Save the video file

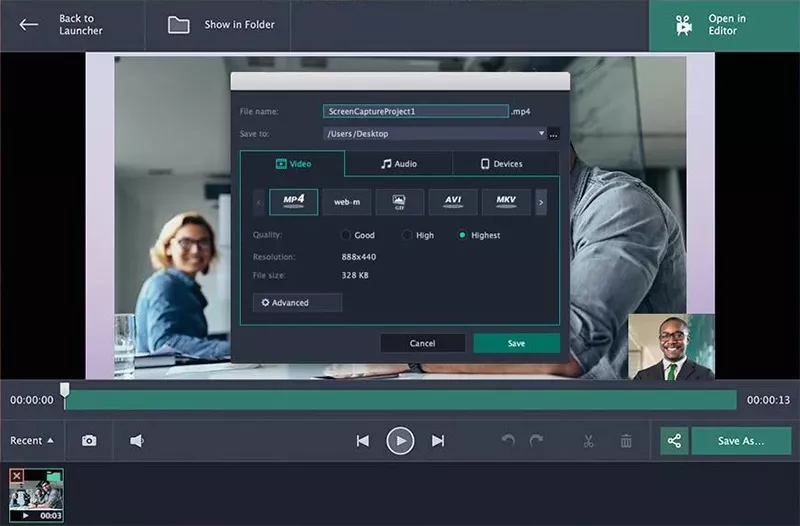point(516,343)
